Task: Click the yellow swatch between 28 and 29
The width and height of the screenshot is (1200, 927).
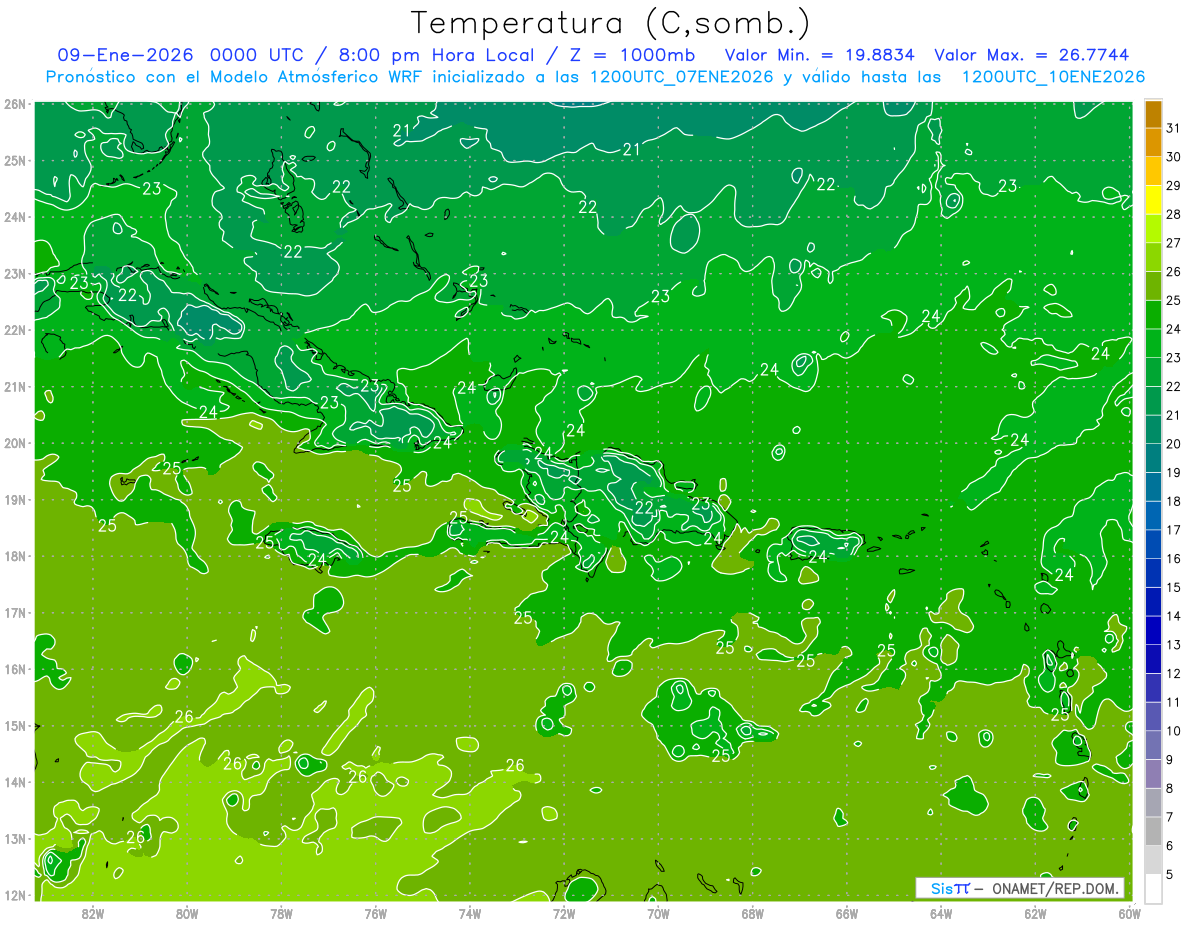Action: (1153, 200)
